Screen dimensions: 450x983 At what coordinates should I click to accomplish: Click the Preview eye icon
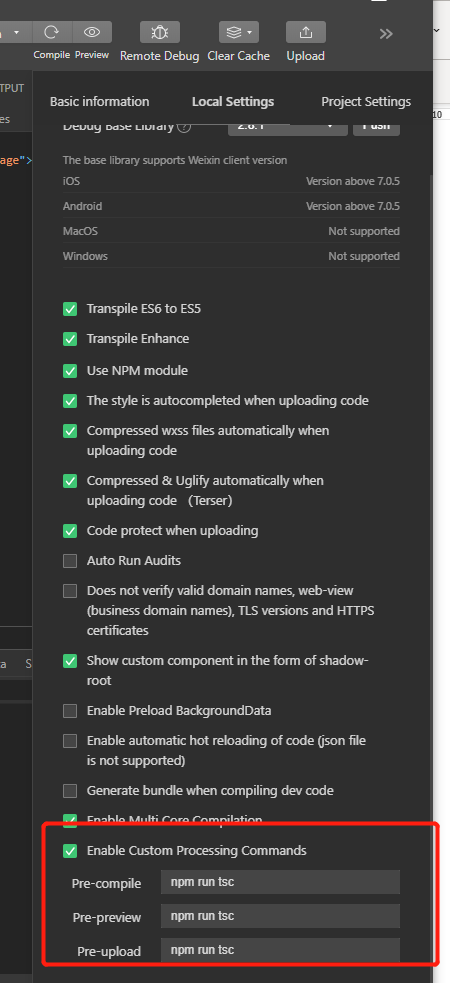click(92, 32)
